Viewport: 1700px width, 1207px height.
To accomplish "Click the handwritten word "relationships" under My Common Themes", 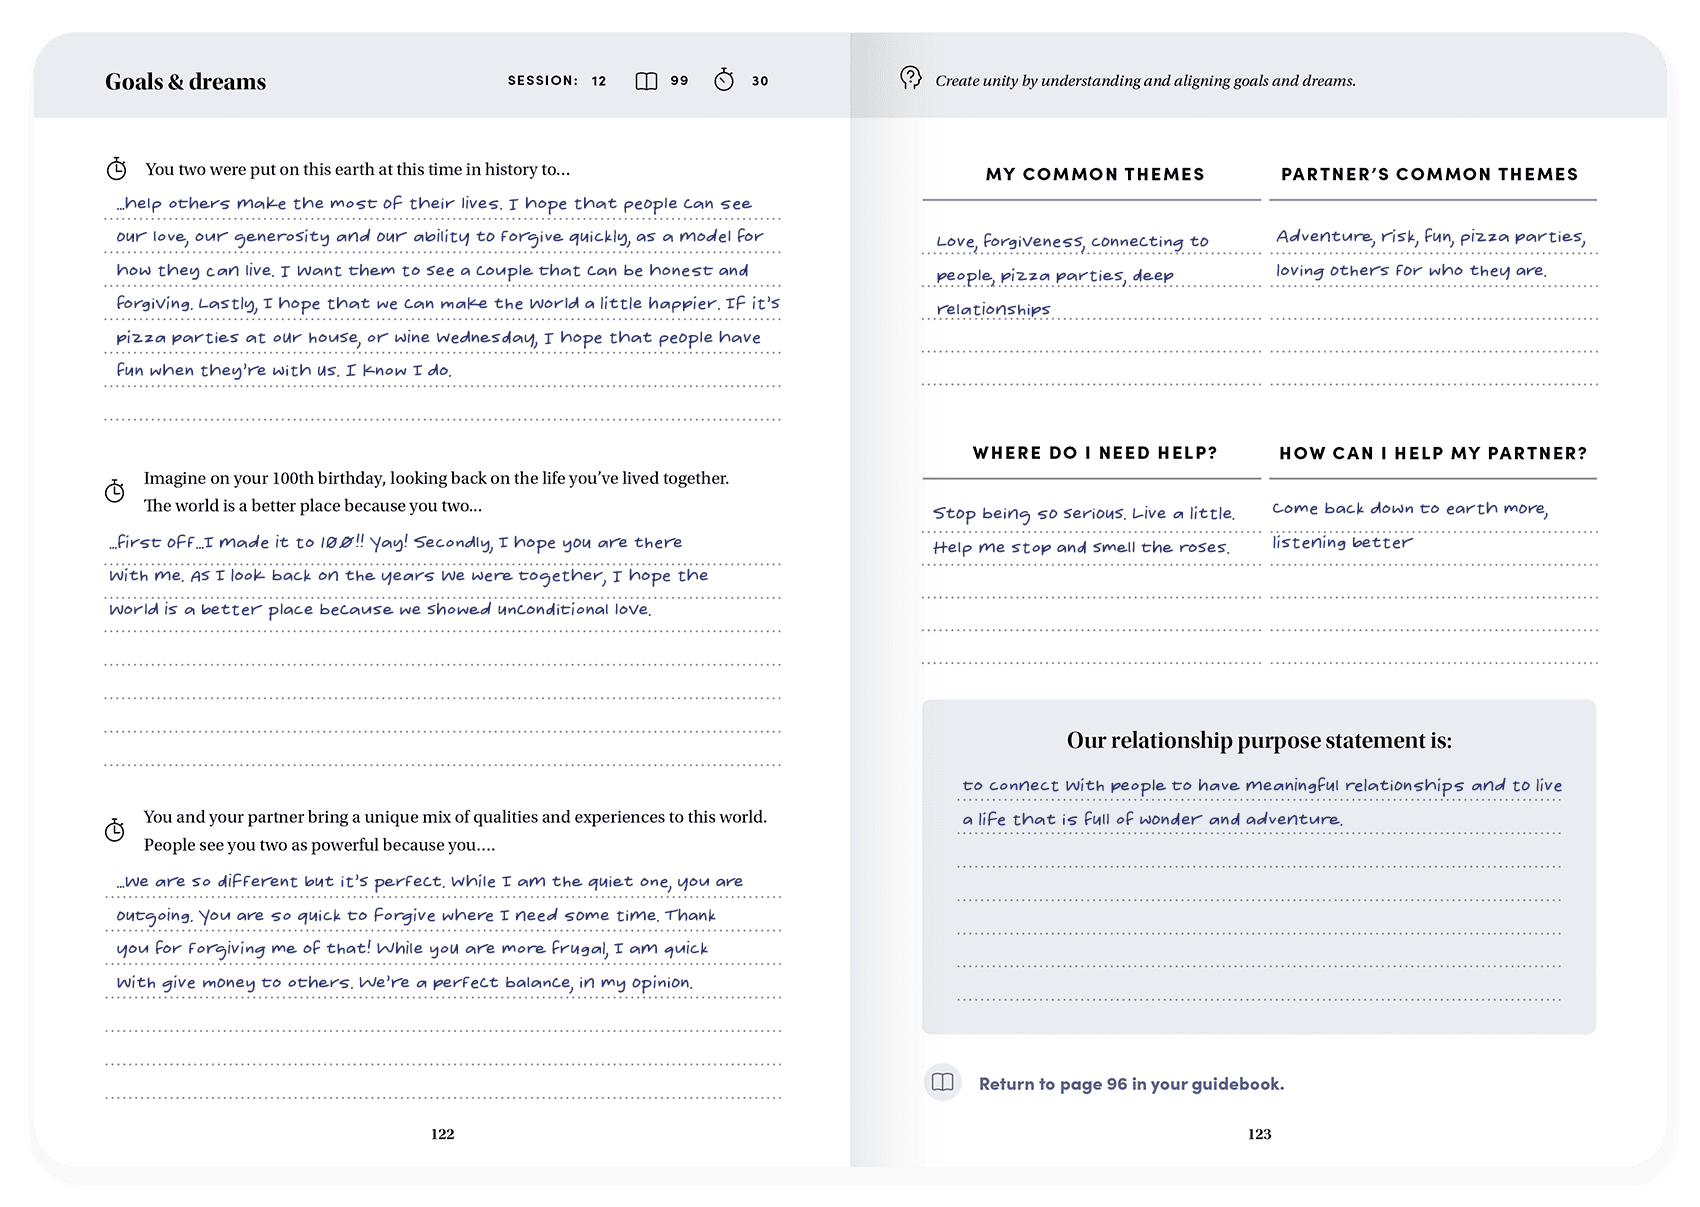I will [x=993, y=310].
